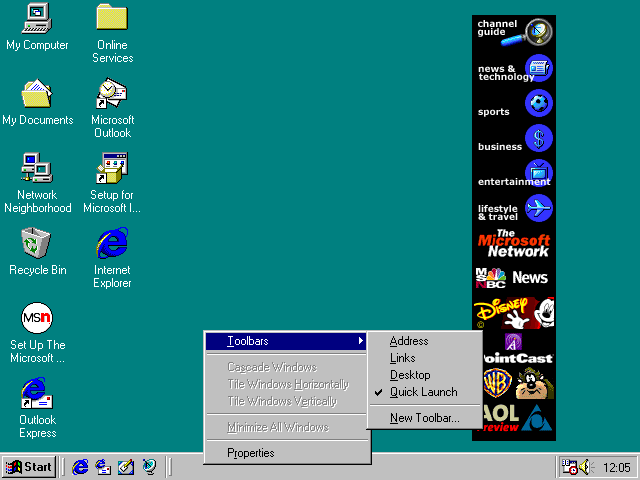The image size is (640, 480).
Task: Select the Recycle Bin desktop icon
Action: coord(37,242)
